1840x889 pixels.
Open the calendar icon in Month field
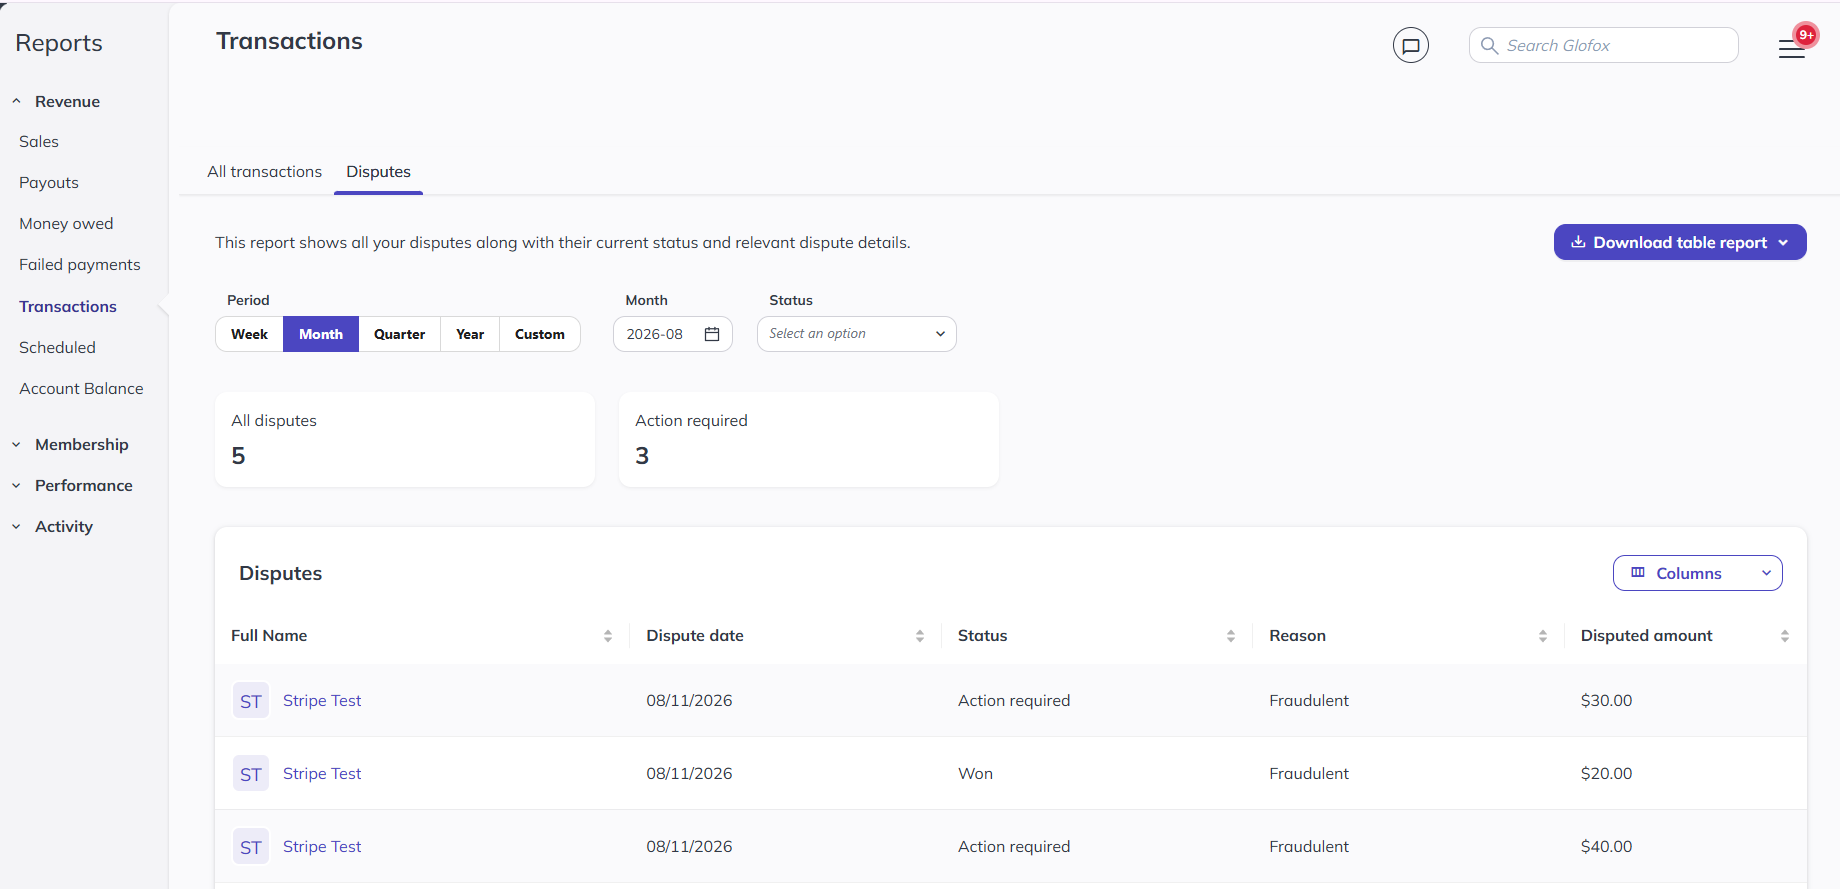click(x=712, y=334)
